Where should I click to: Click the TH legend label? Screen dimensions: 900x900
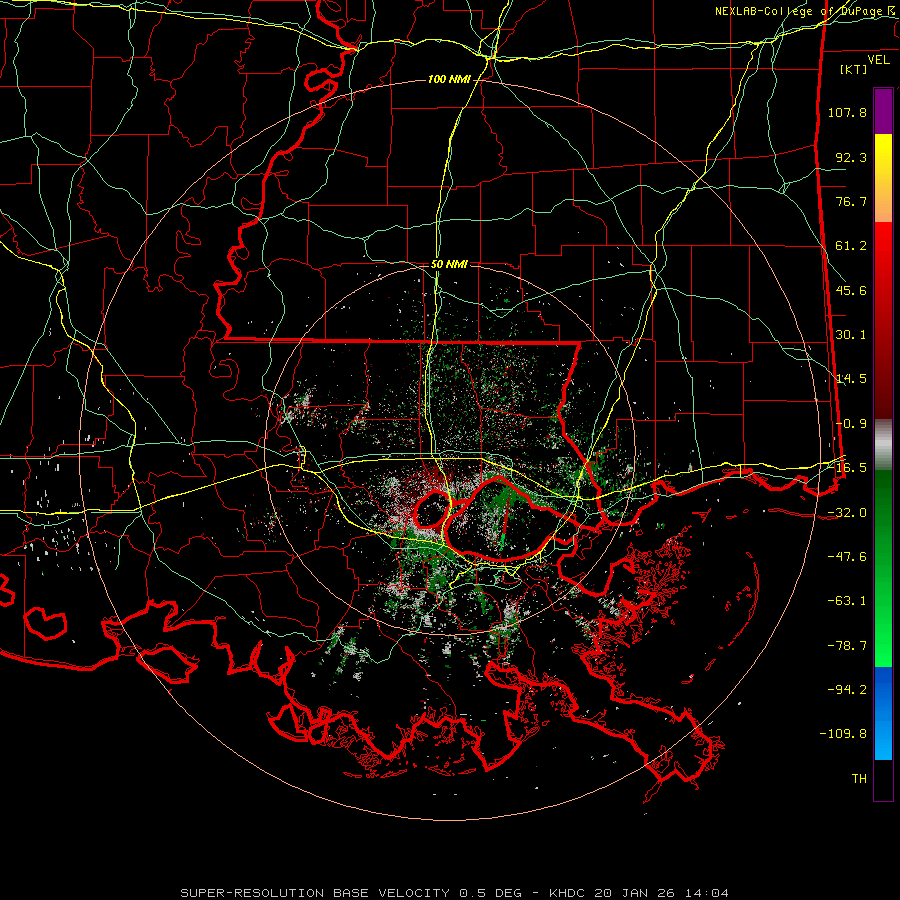[x=859, y=779]
